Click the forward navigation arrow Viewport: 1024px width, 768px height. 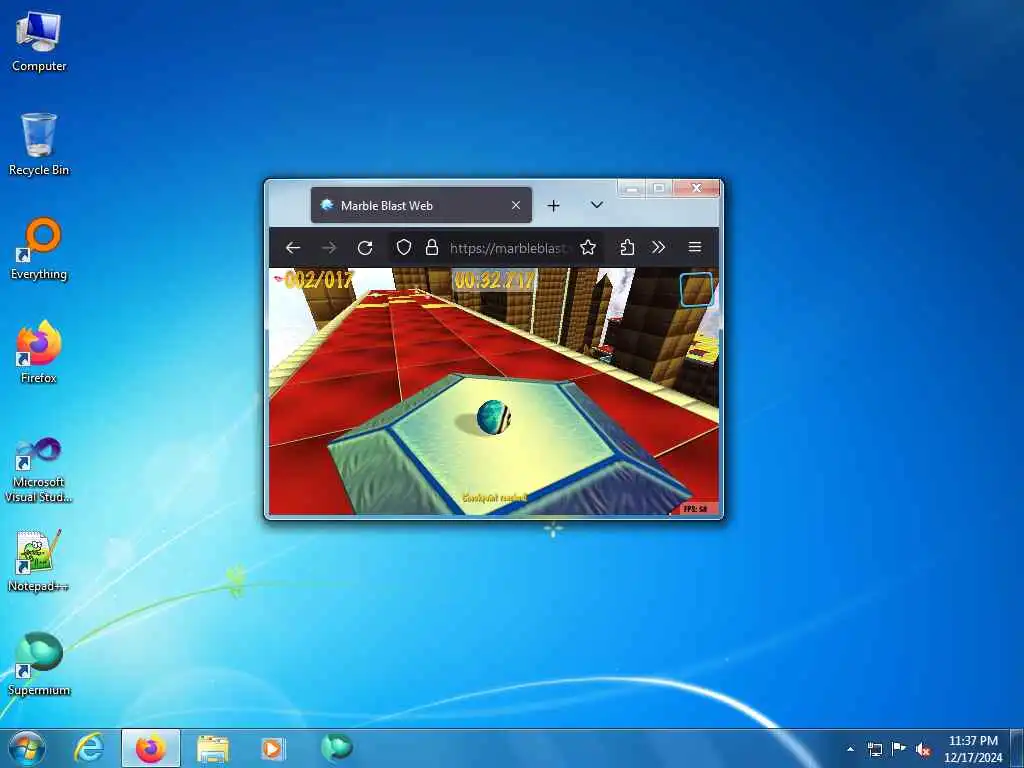click(329, 248)
